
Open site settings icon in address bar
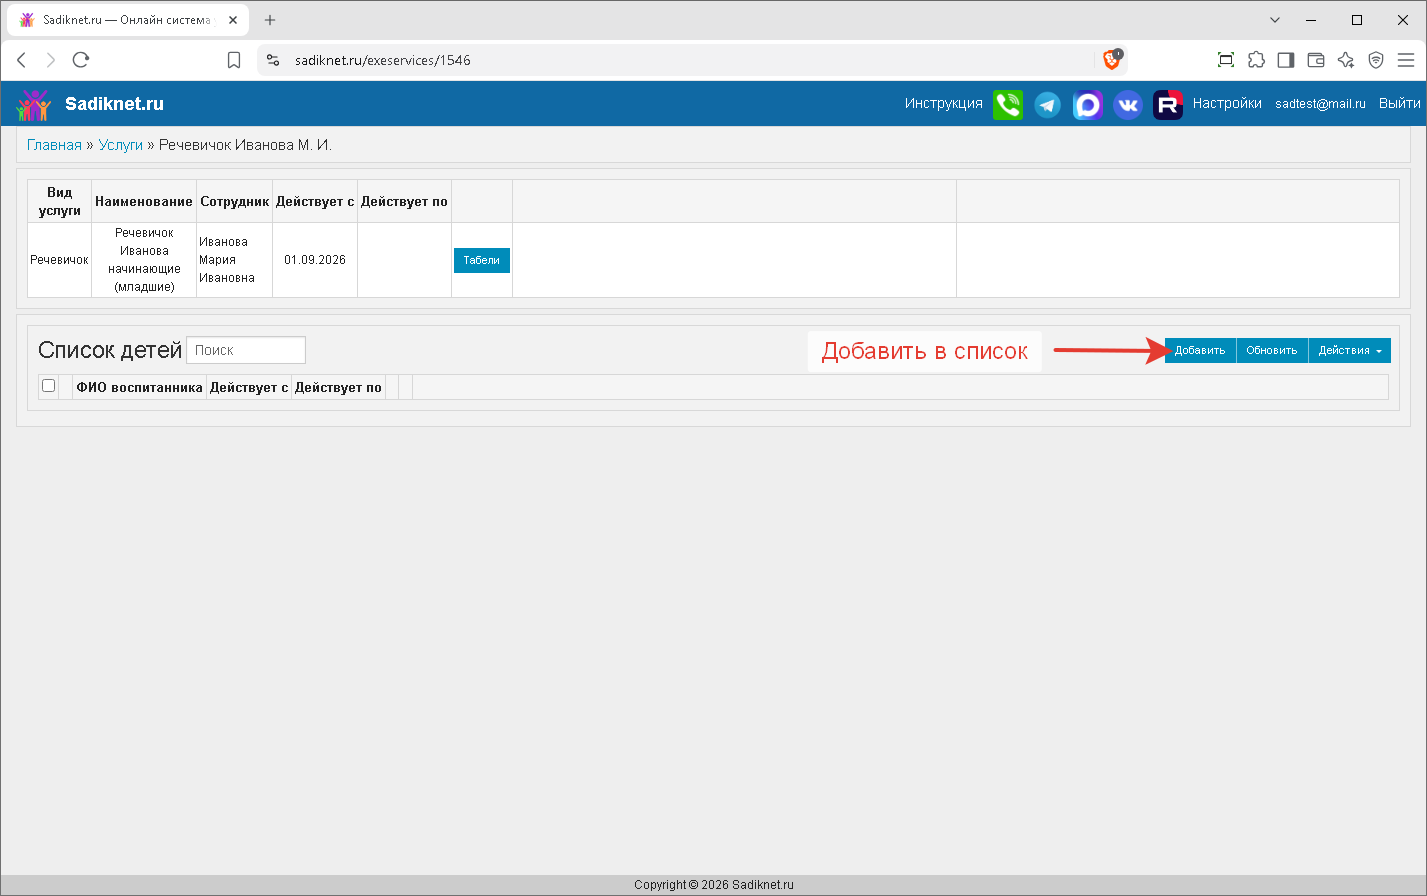[x=273, y=60]
